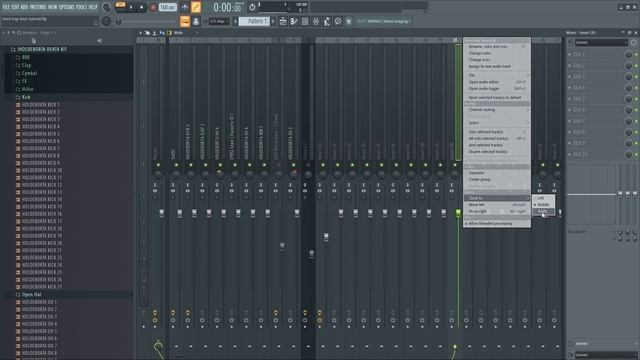Toggle Allow threaded processing checkmark
This screenshot has height=360, width=640.
497,224
